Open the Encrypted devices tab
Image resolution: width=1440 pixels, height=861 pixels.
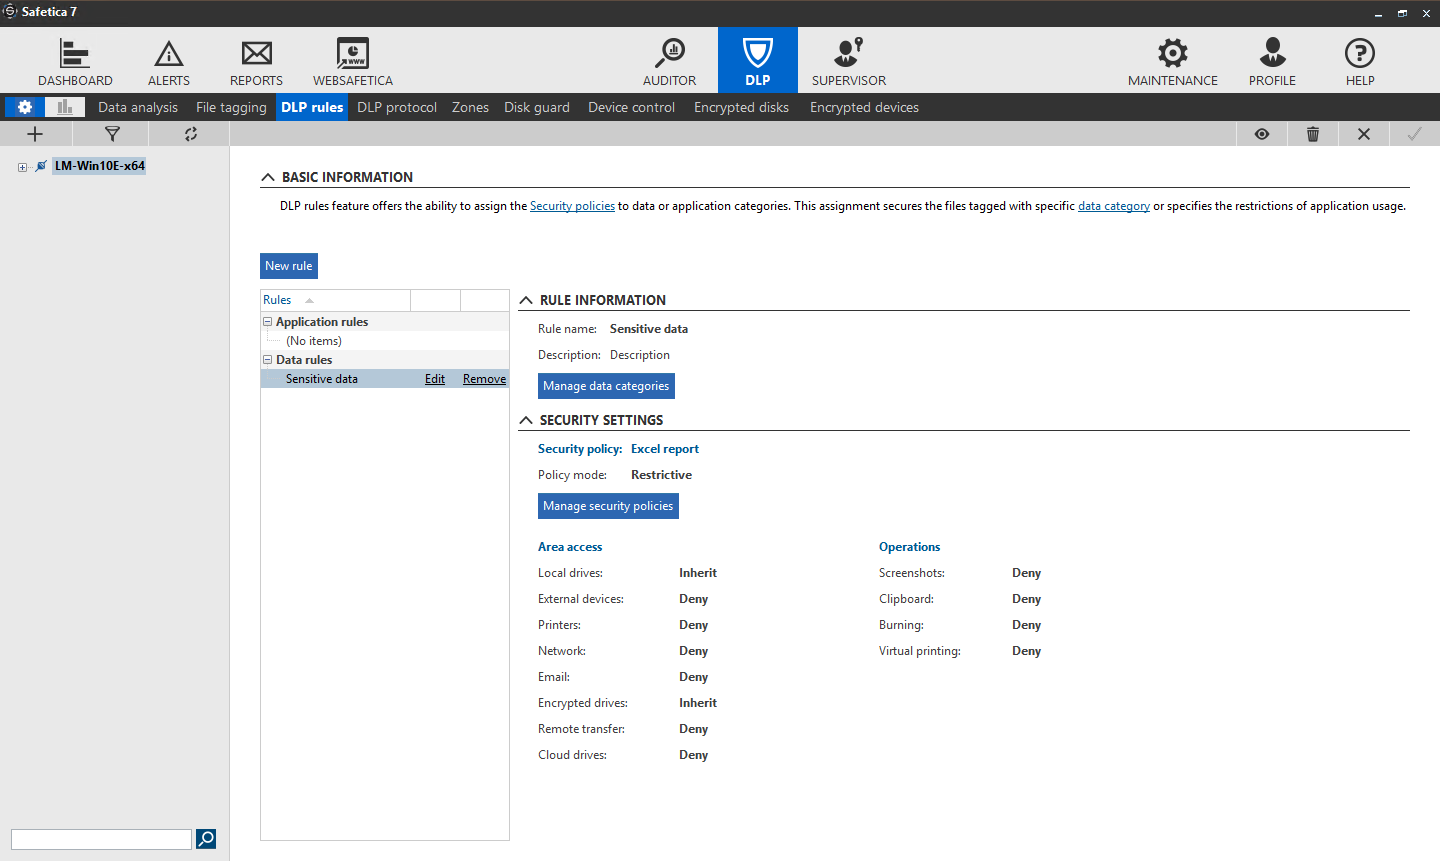click(864, 107)
